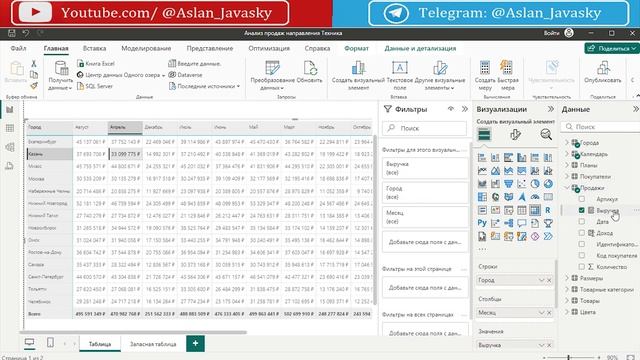Viewport: 640px width, 360px height.
Task: Open dropdown of Выручка values field
Action: [x=542, y=345]
